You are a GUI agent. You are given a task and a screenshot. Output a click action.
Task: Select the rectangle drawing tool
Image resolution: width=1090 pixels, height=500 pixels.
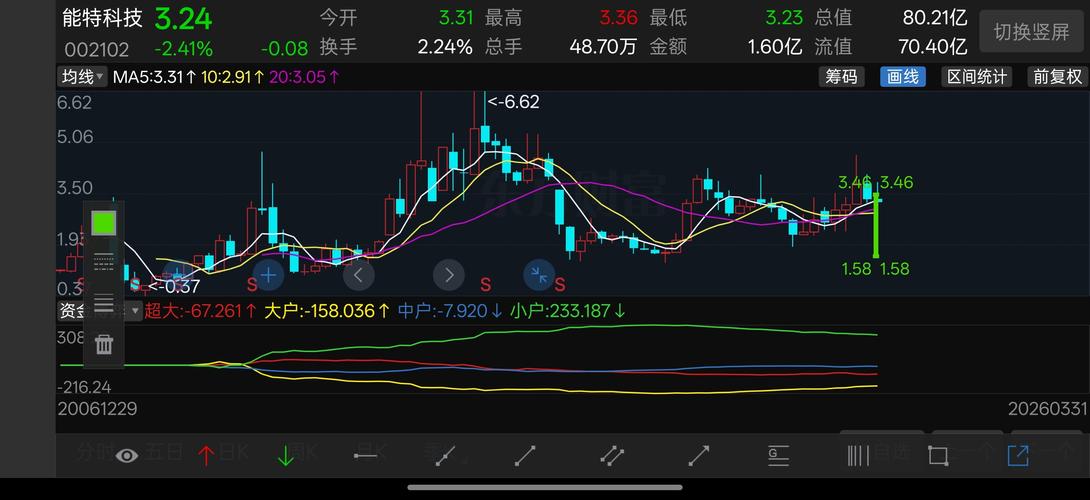pyautogui.click(x=938, y=455)
